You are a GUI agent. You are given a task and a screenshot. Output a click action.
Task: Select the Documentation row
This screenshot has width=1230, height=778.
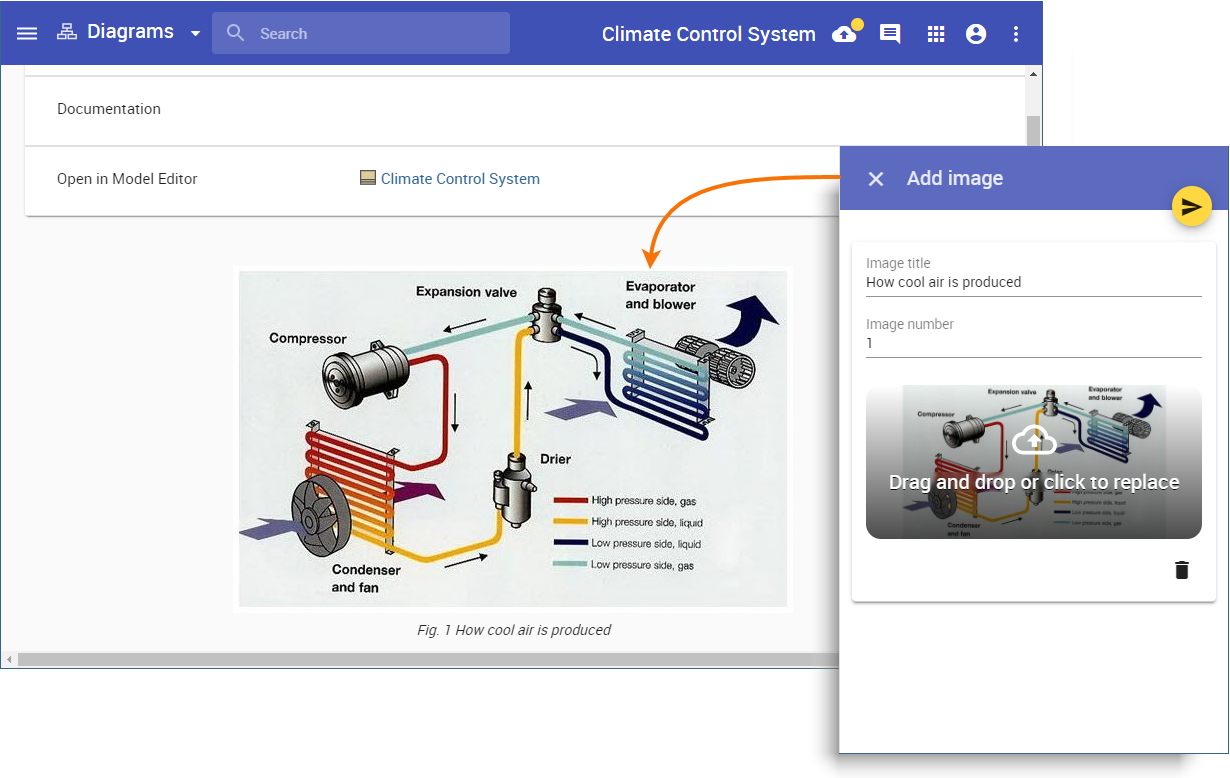pos(109,109)
